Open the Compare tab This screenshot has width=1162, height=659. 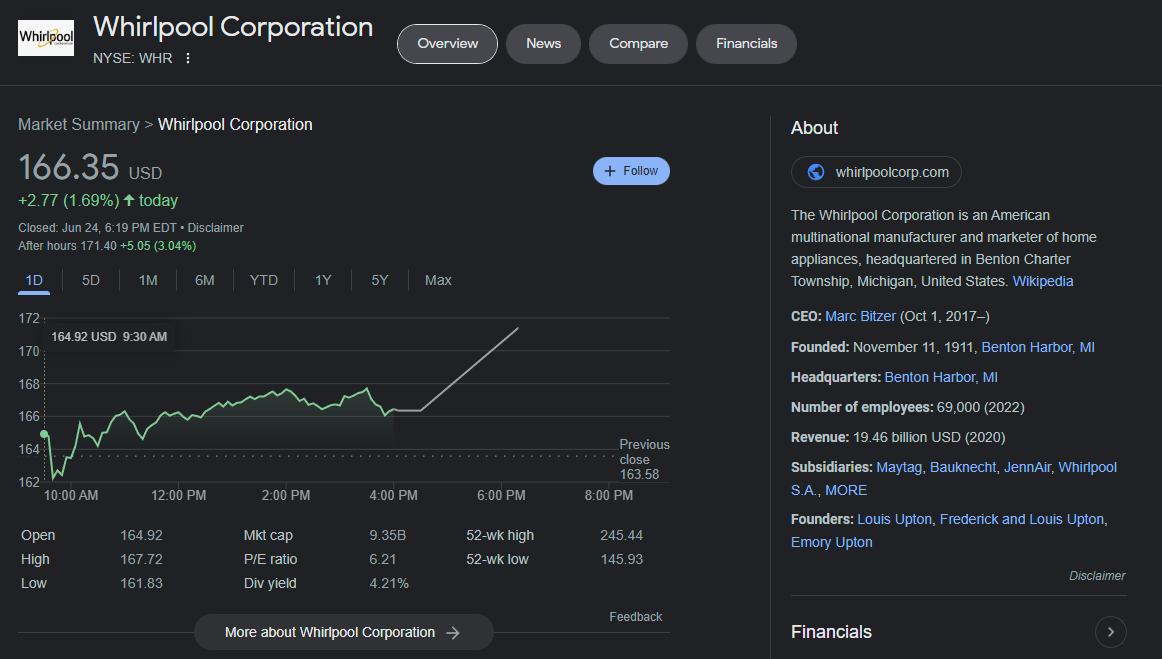pos(638,44)
